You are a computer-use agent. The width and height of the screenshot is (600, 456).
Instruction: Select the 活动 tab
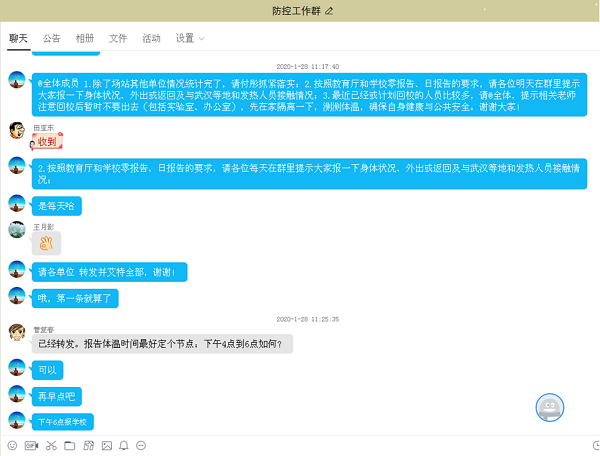(x=151, y=38)
